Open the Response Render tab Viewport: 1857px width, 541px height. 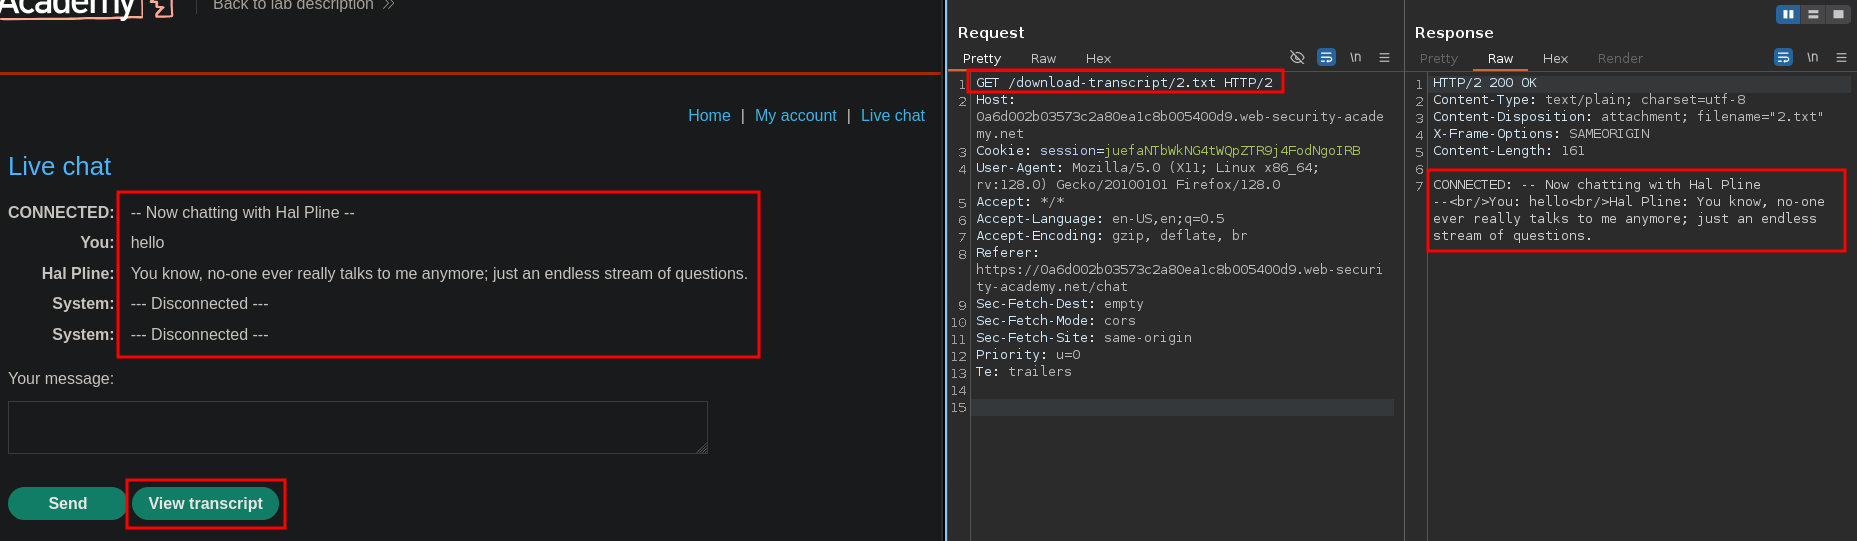[1620, 59]
